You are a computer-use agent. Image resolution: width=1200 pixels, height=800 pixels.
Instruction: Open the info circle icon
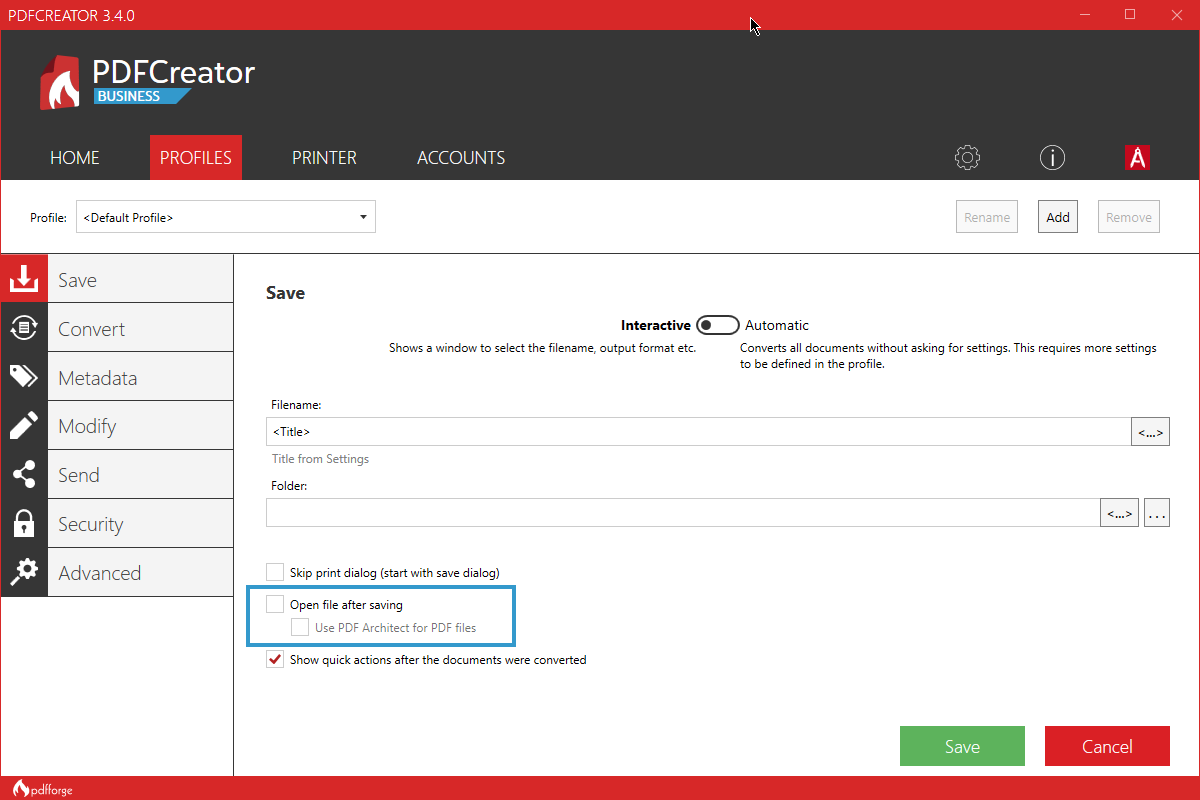[1052, 157]
